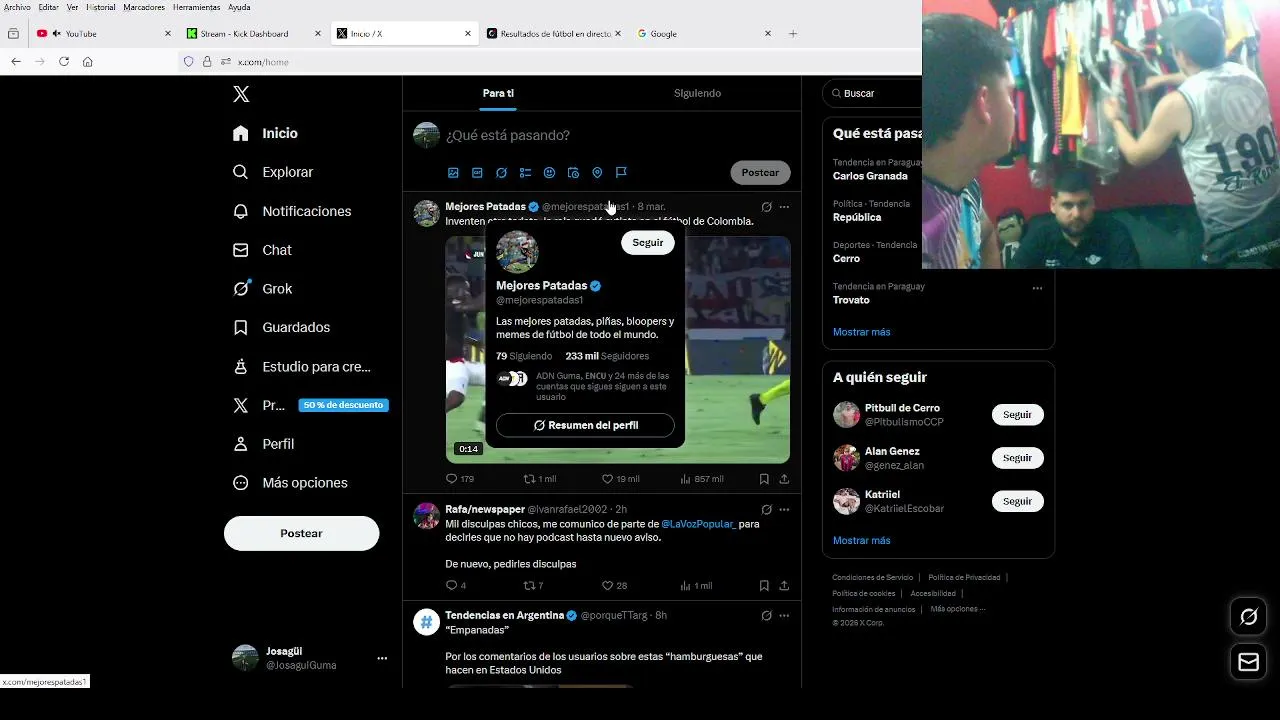Repost Rafa/newspaper post (7)
The width and height of the screenshot is (1280, 720).
[x=534, y=586]
